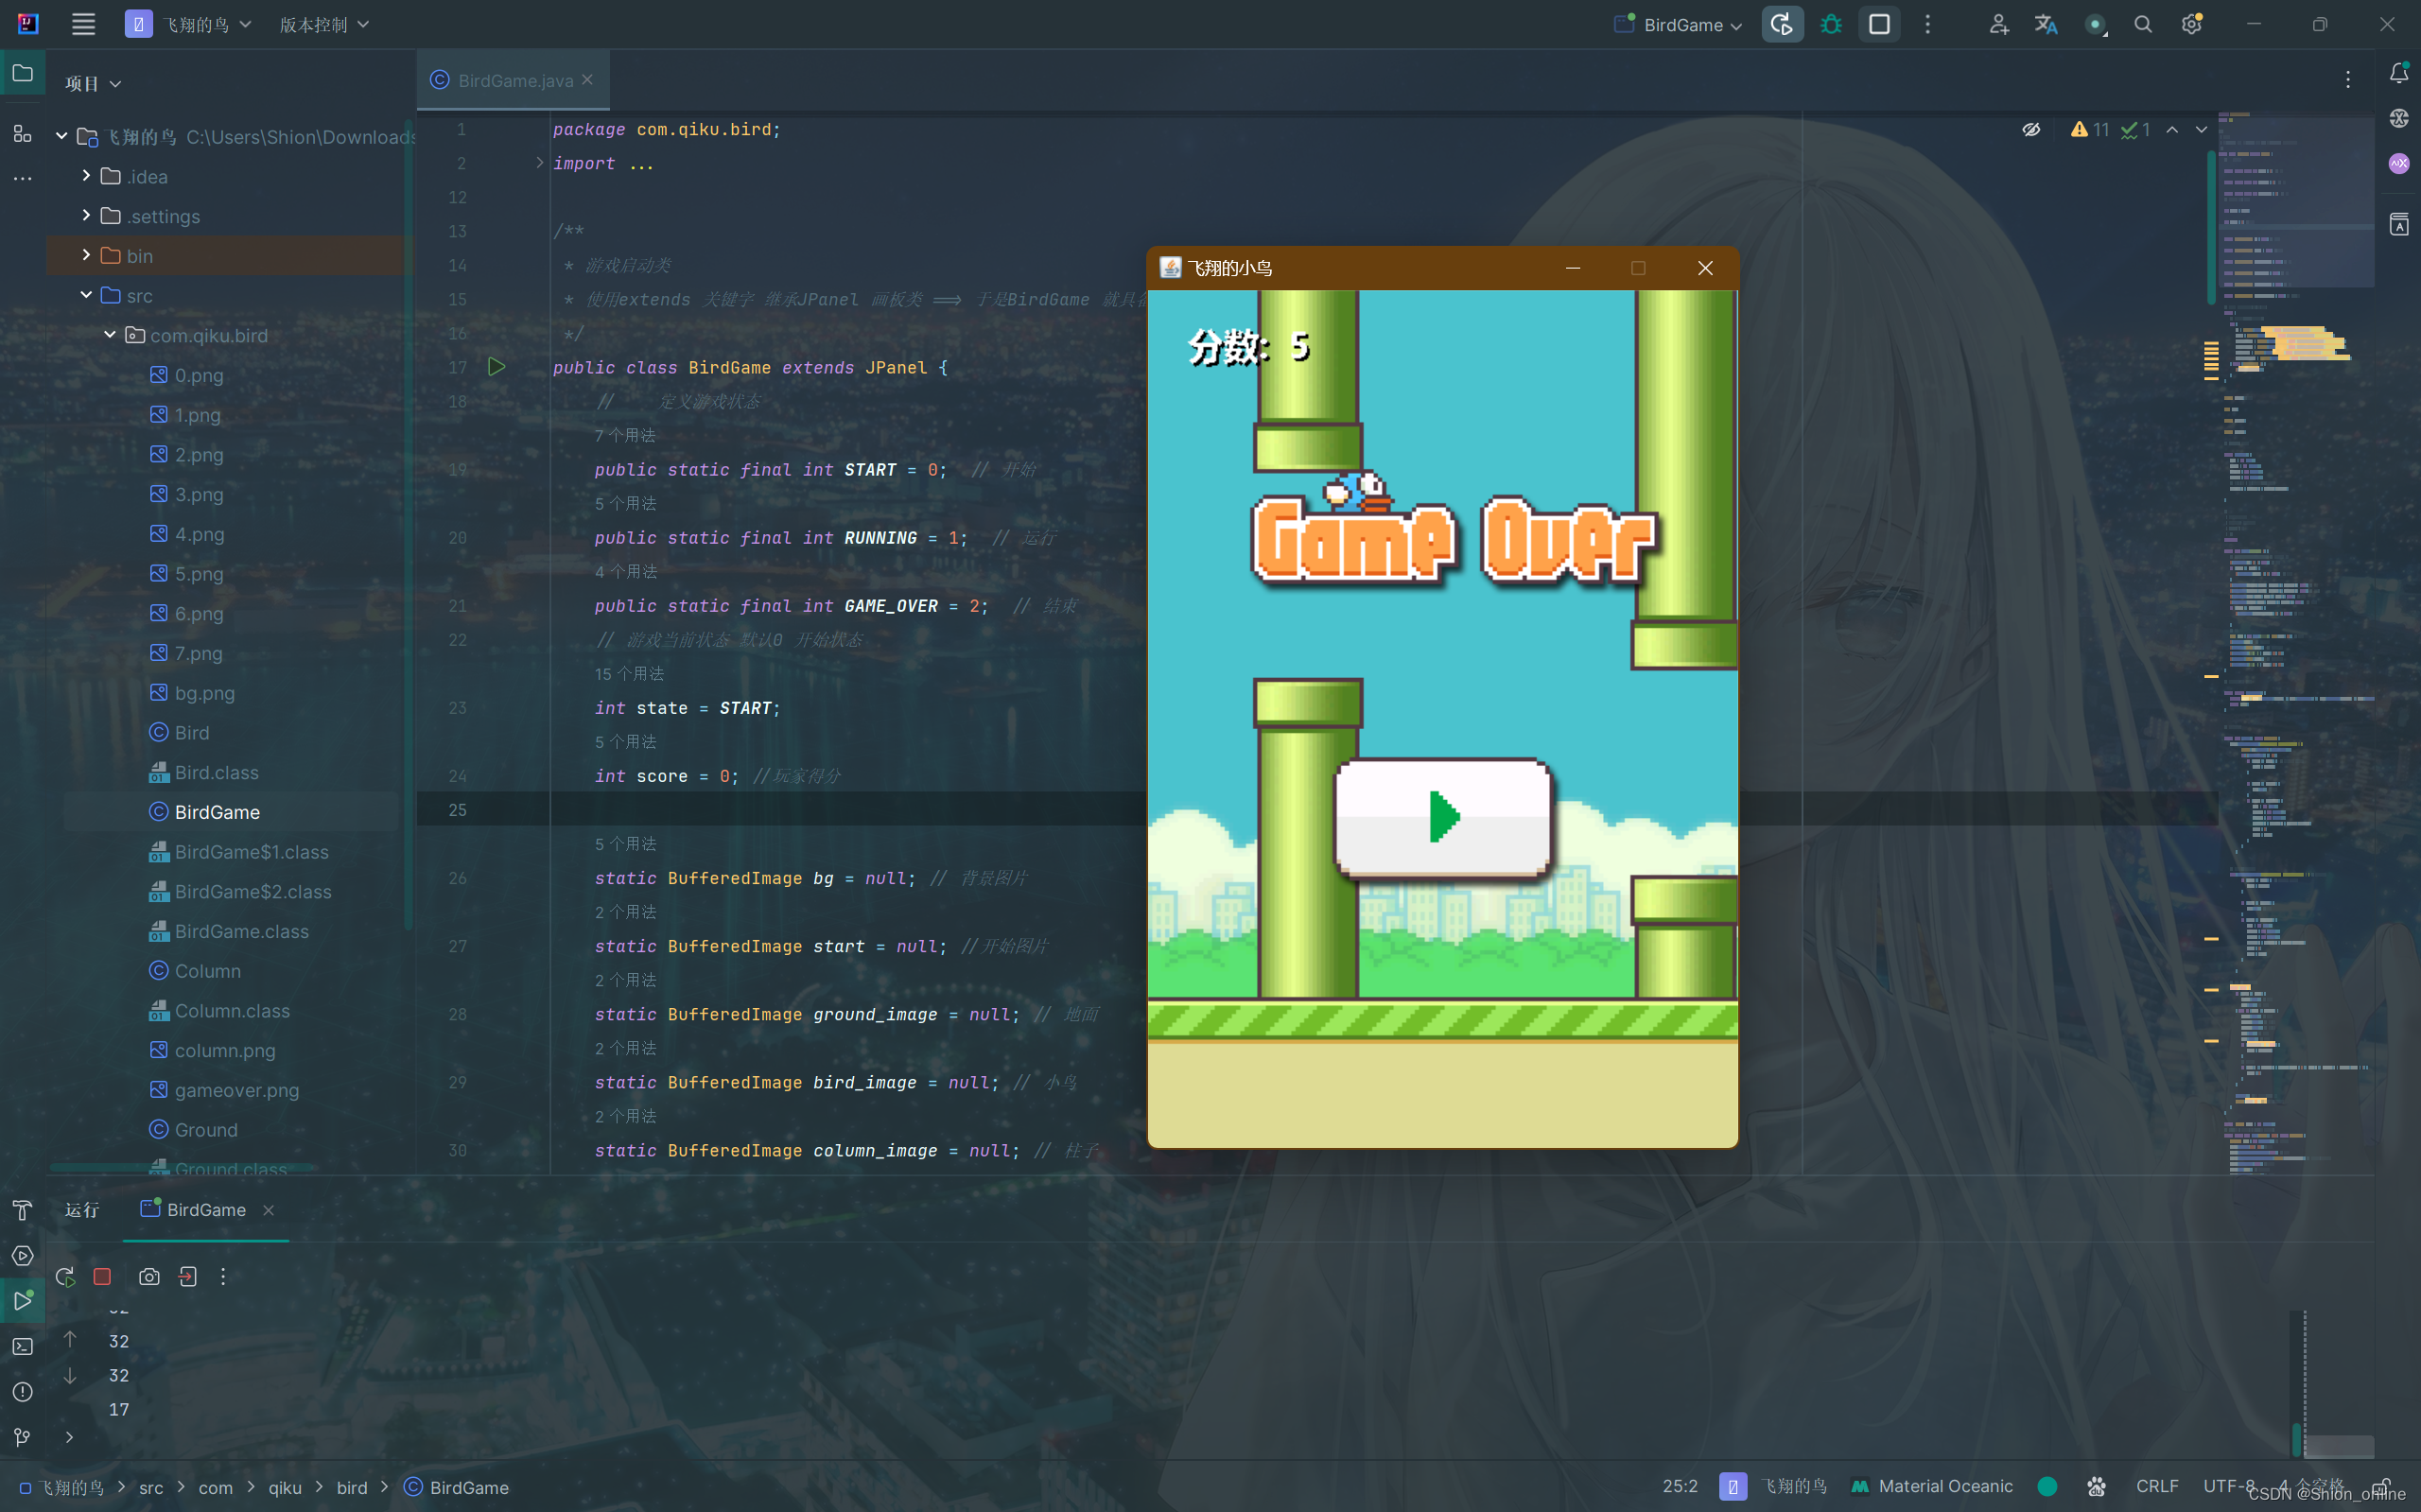Open the Build hammer tool window
This screenshot has height=1512, width=2421.
(x=22, y=1210)
